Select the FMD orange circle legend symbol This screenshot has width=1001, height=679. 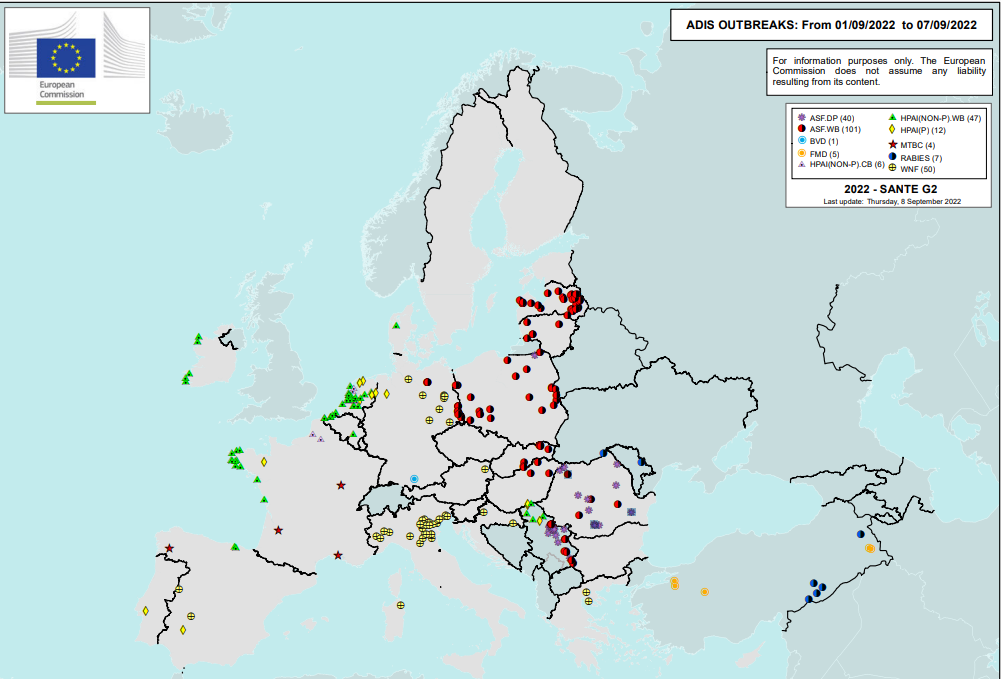802,153
